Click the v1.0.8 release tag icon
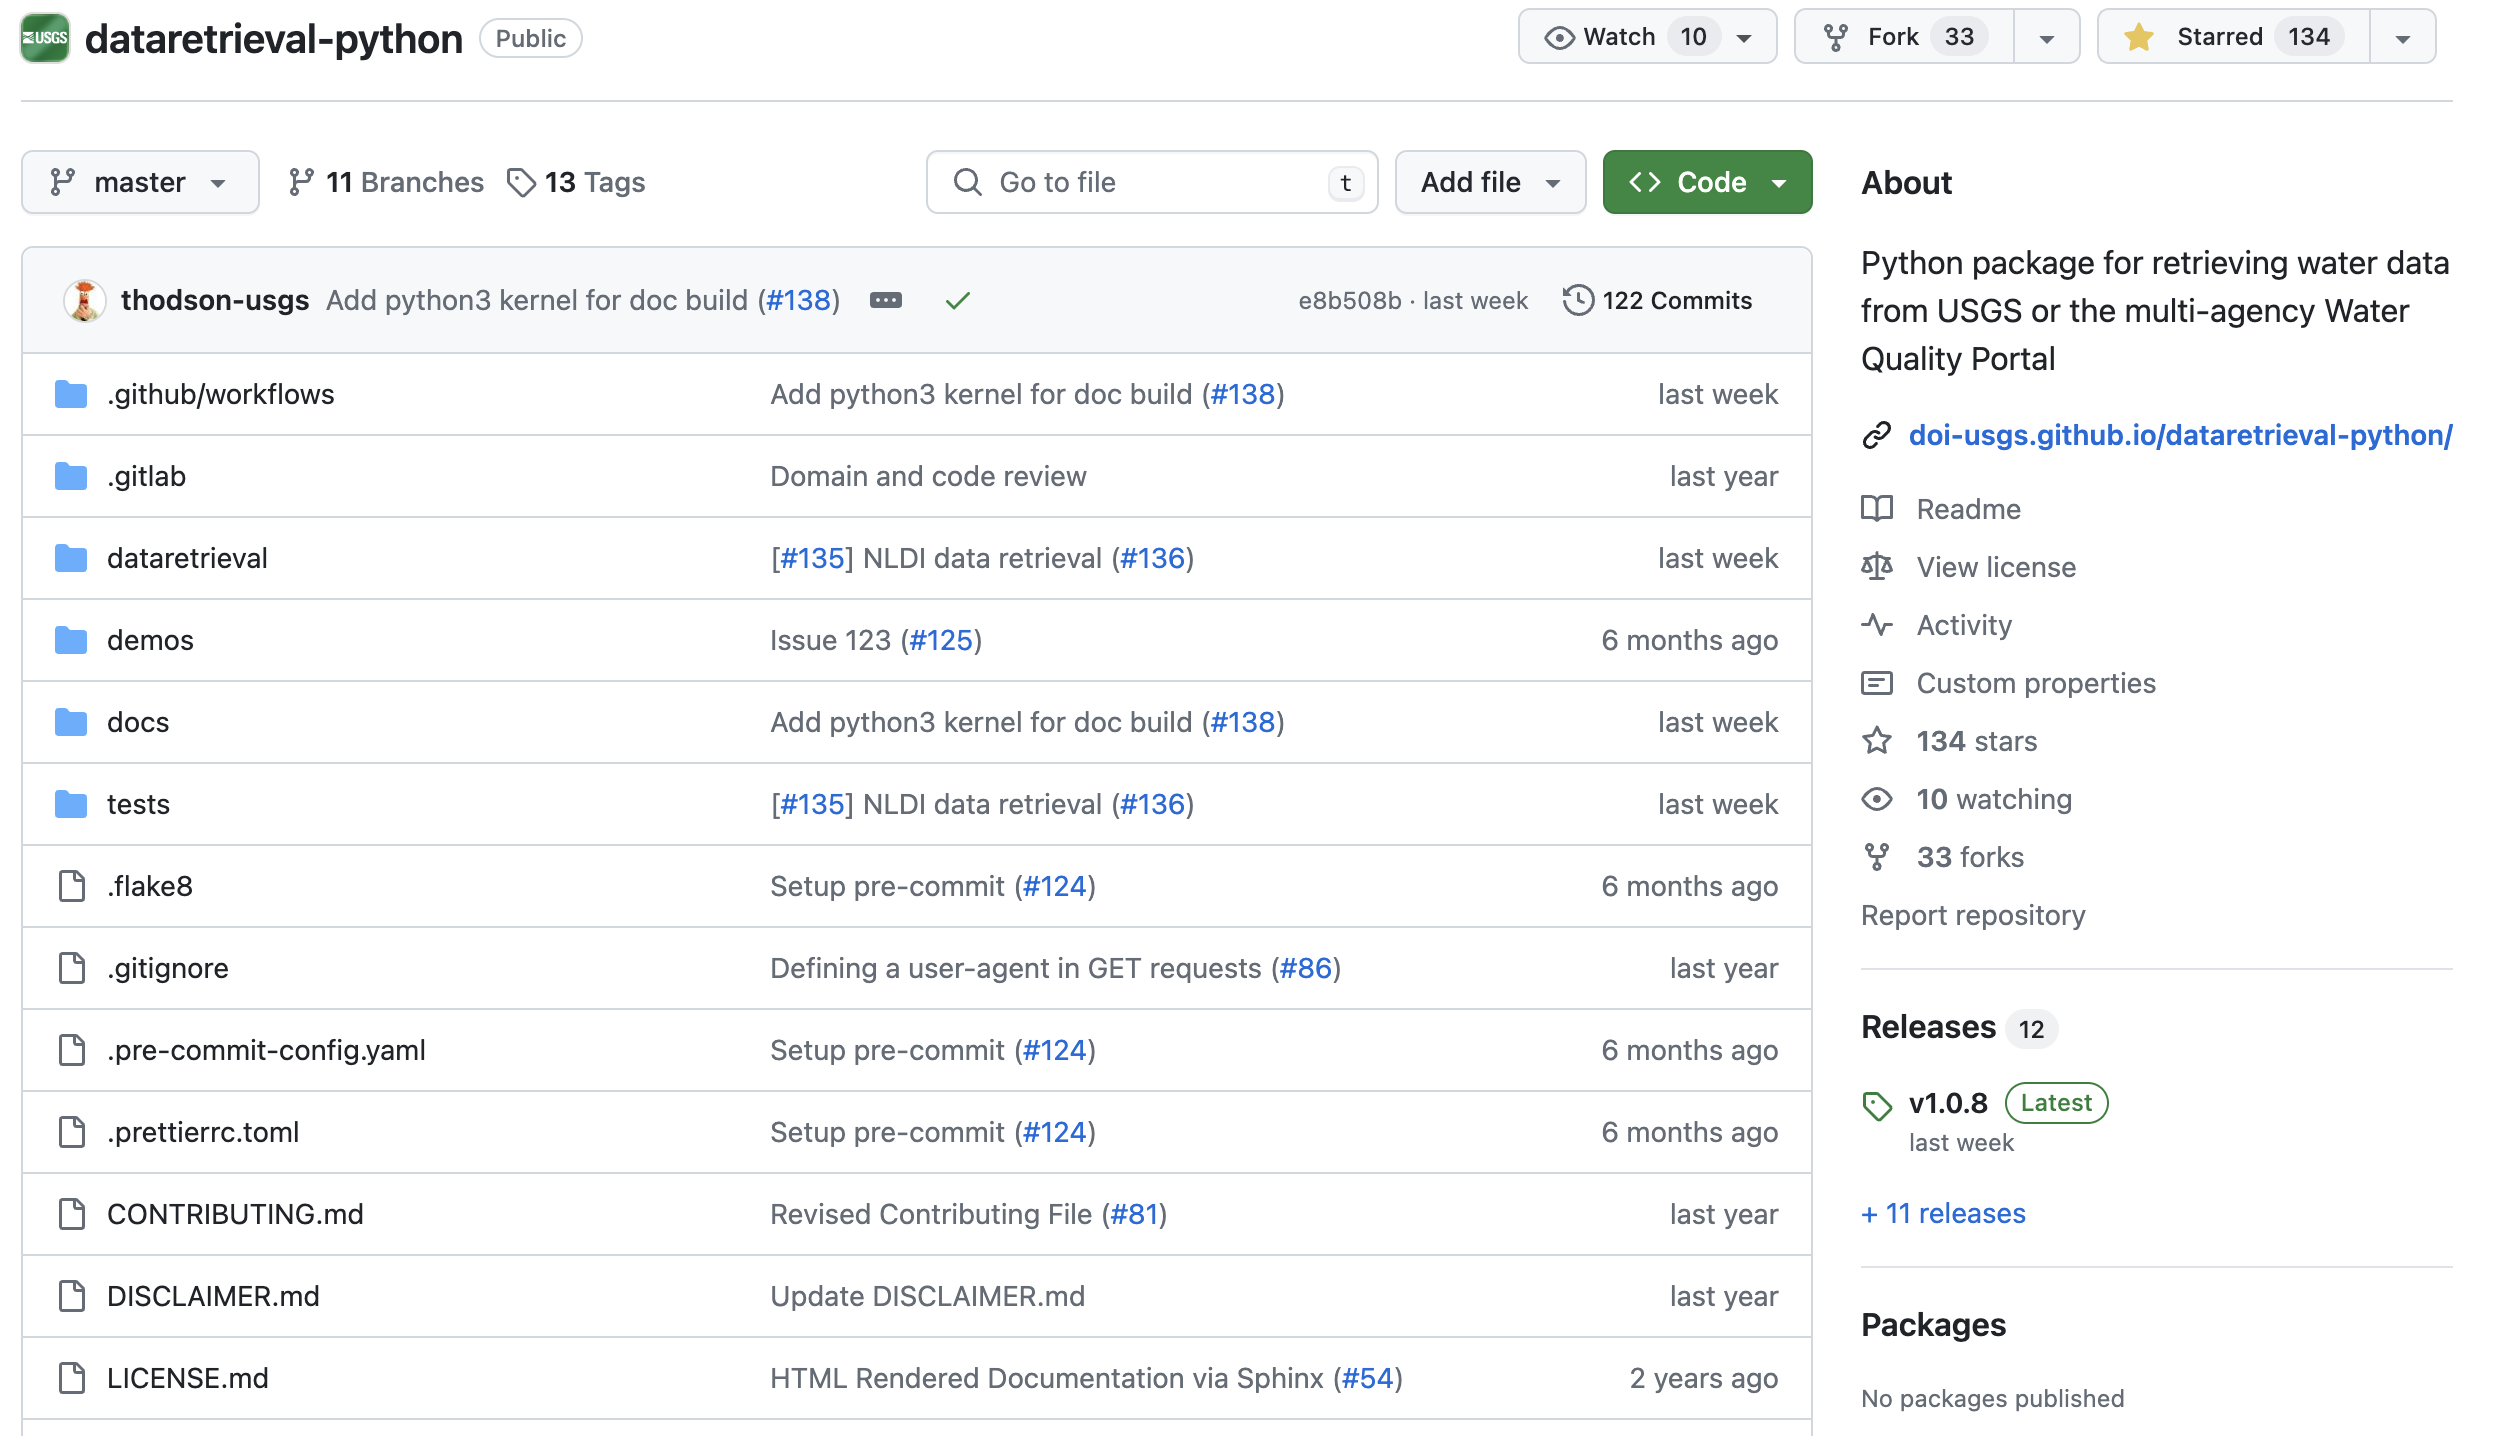The image size is (2520, 1436). tap(1877, 1105)
